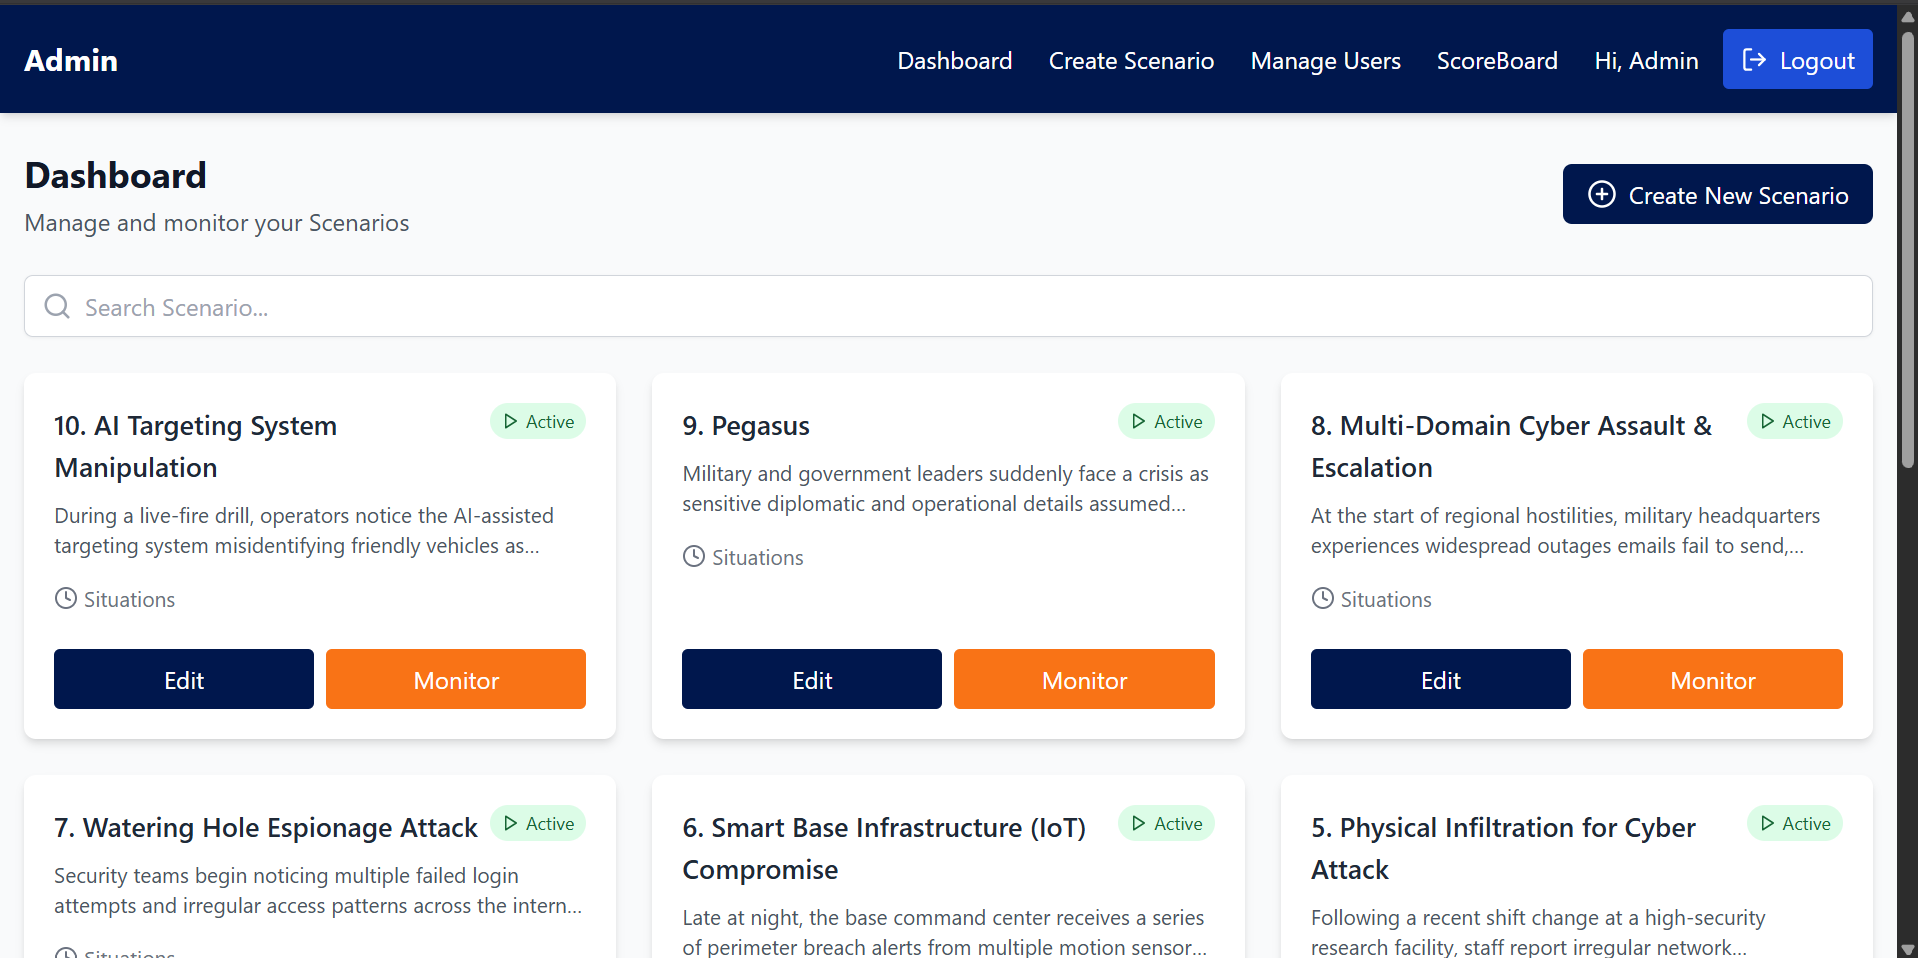This screenshot has height=958, width=1918.
Task: Click the plus icon in Create New Scenario
Action: (1602, 194)
